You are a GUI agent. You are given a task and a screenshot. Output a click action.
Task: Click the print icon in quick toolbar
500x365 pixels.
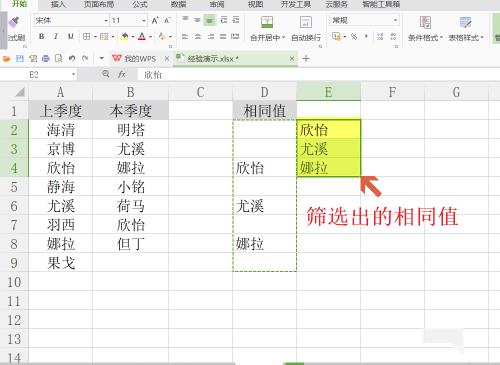[46, 59]
